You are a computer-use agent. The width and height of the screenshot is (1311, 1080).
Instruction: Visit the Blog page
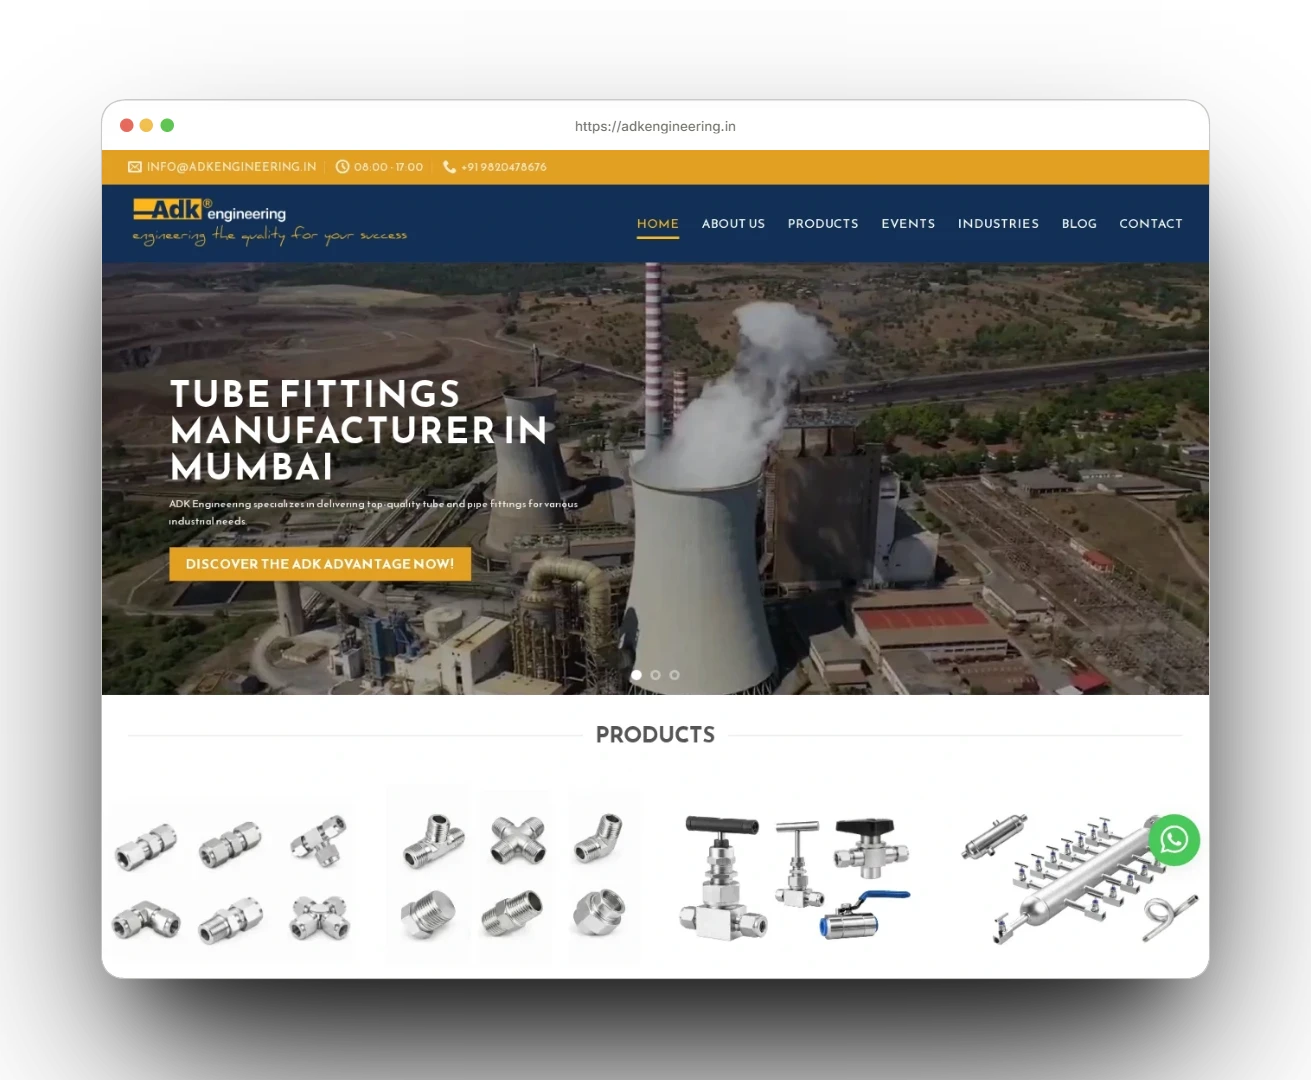[x=1079, y=224]
